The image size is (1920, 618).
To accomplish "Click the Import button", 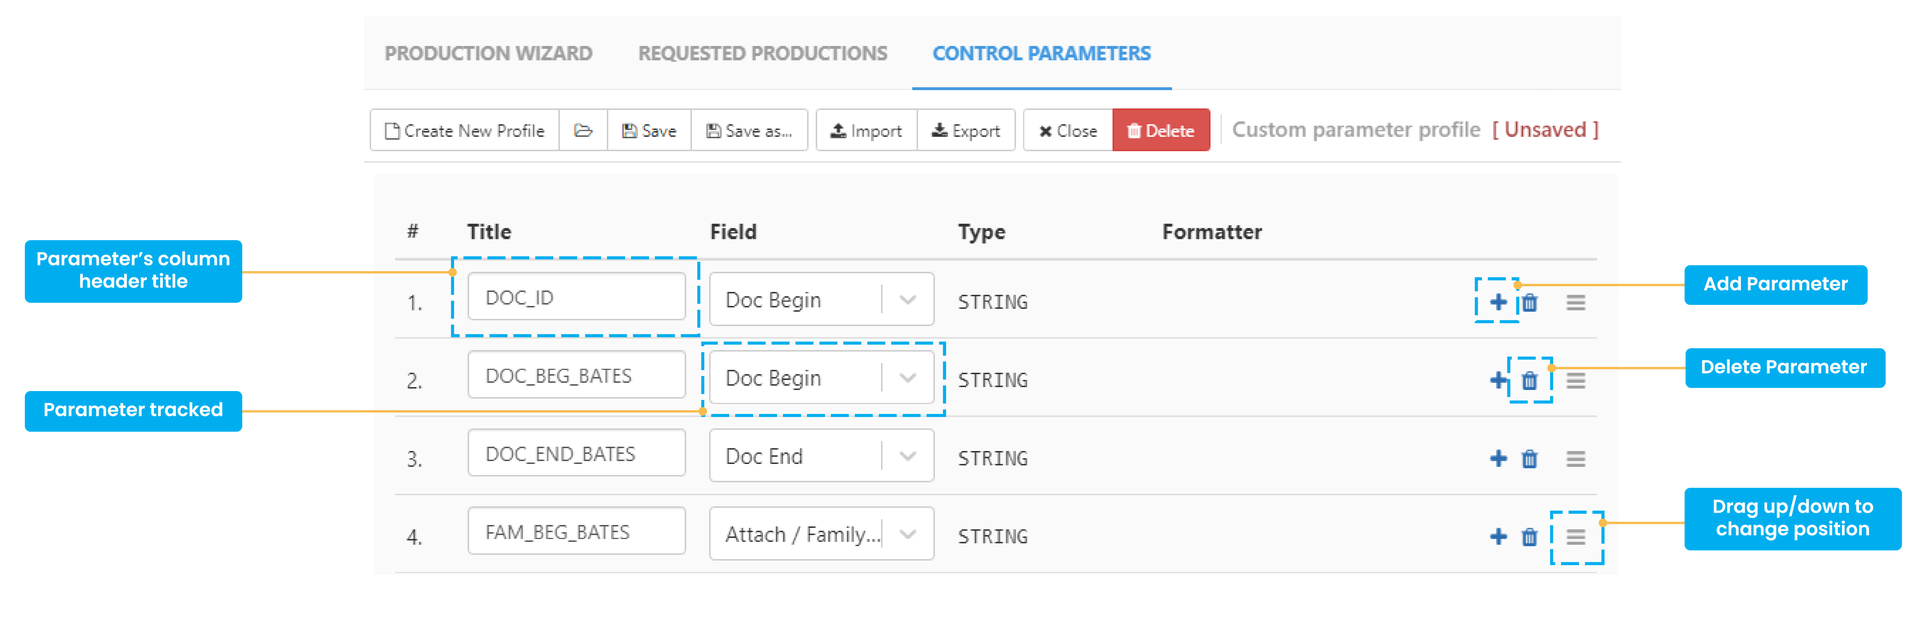I will [x=866, y=130].
